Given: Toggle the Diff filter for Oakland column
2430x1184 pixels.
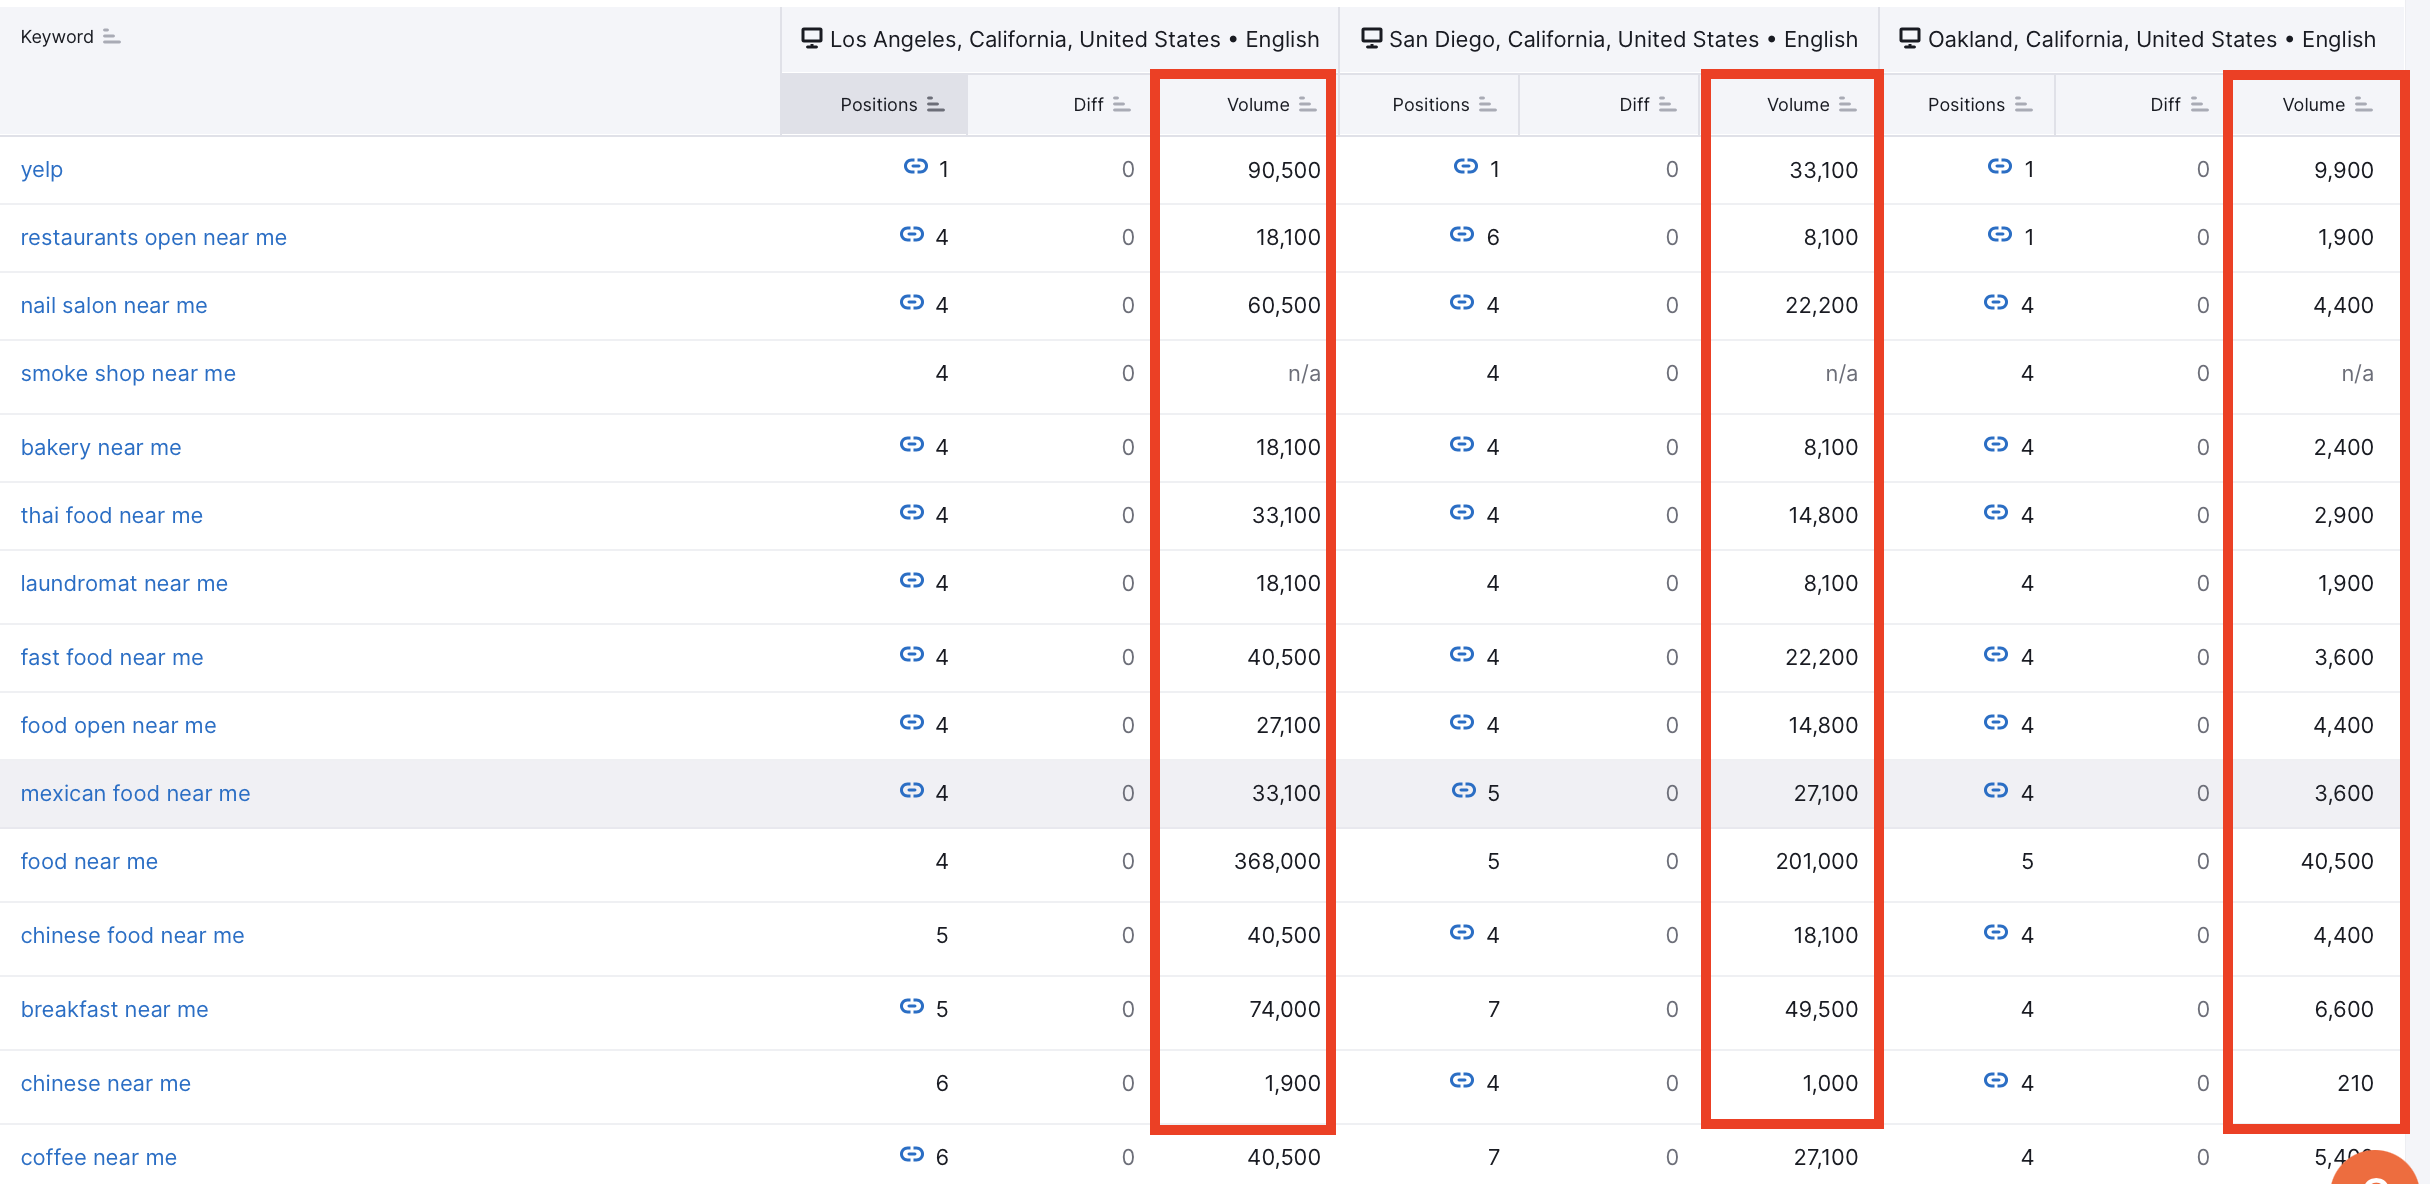Looking at the screenshot, I should 2199,102.
